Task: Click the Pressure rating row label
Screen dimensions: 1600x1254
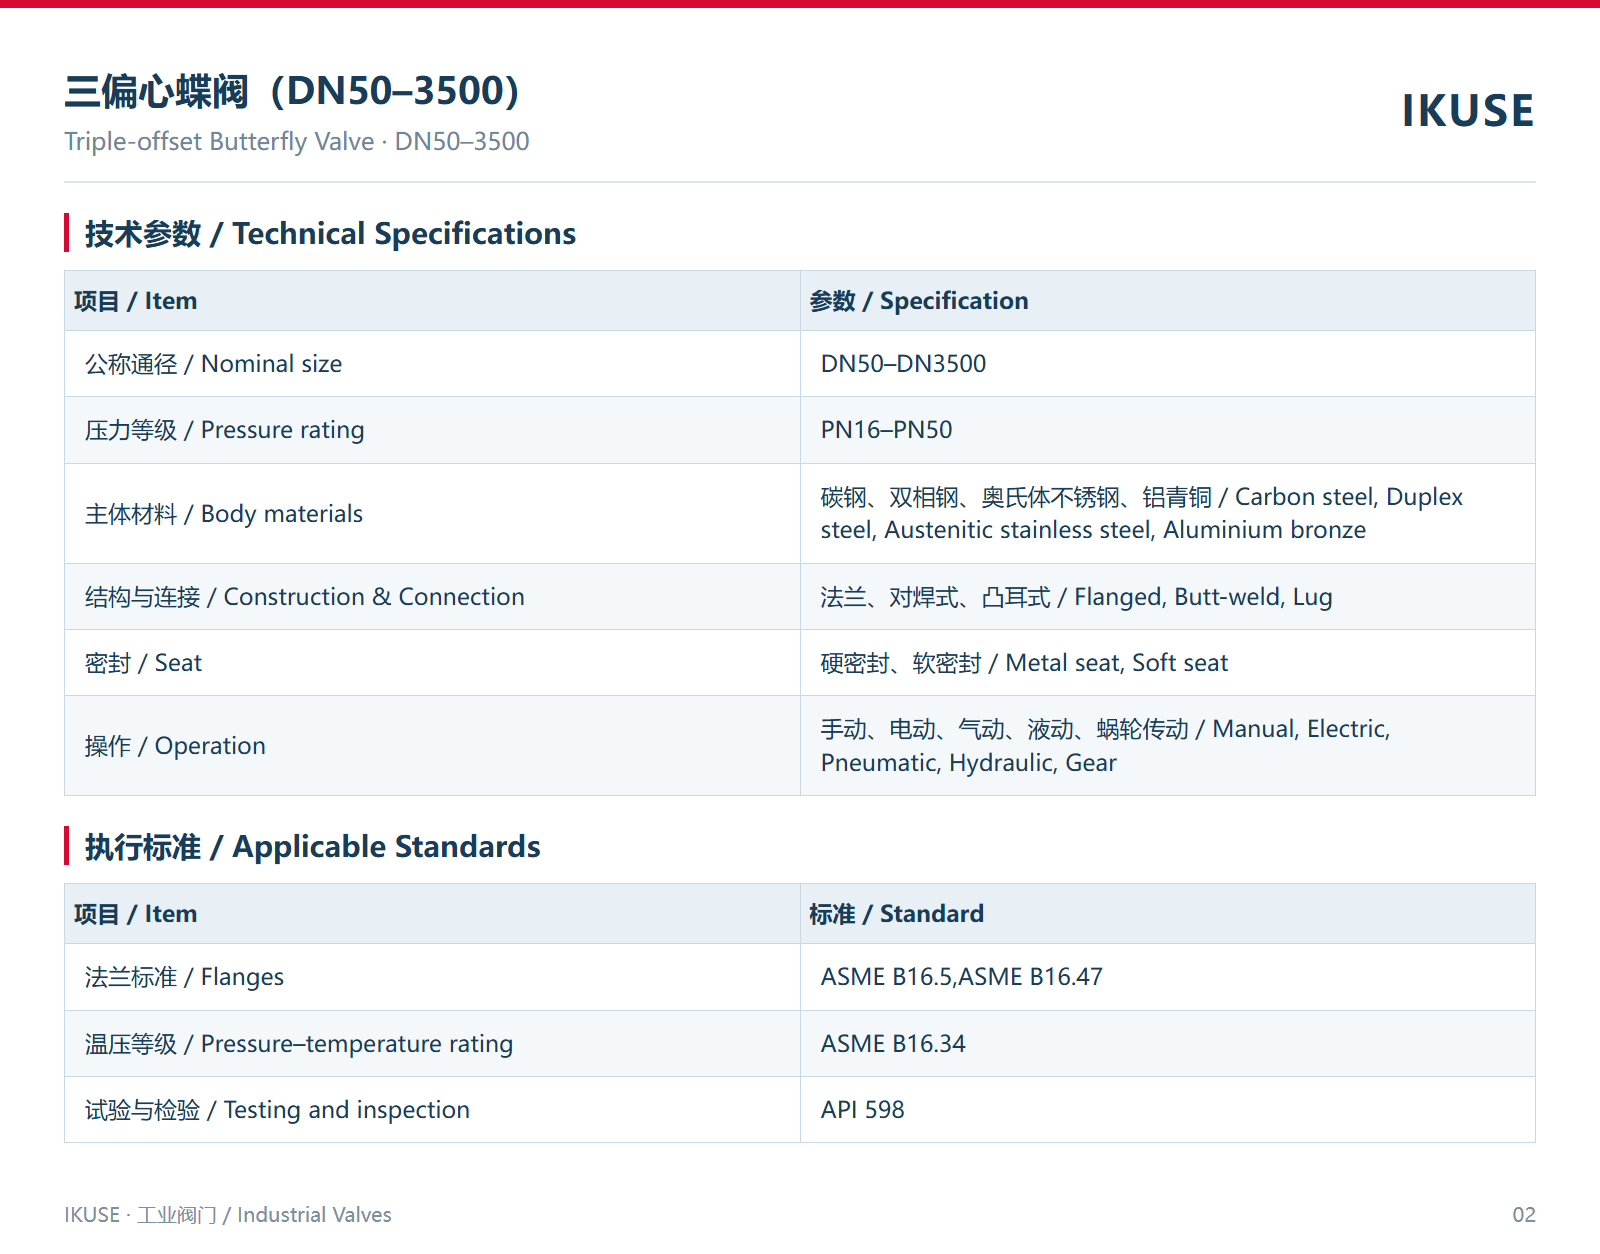Action: coord(224,430)
